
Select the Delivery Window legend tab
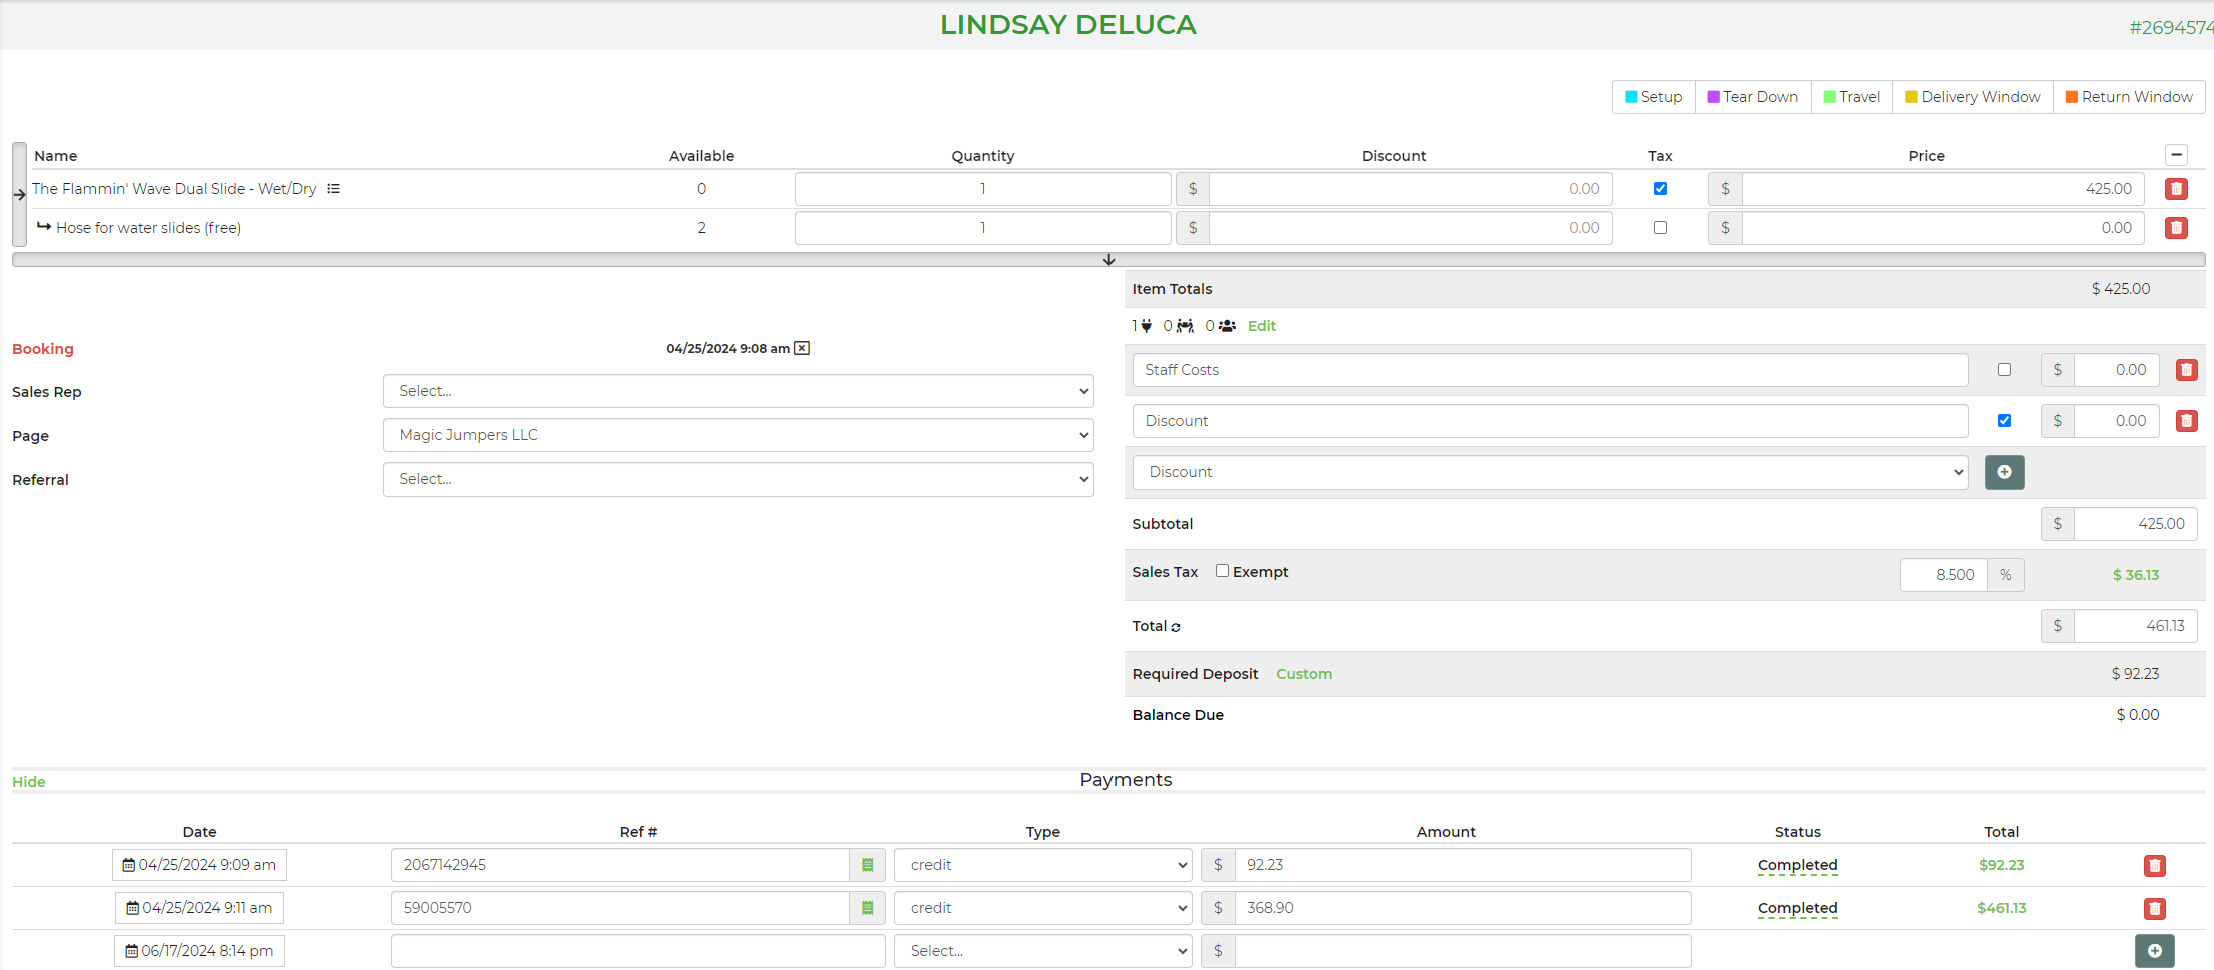pyautogui.click(x=1972, y=97)
